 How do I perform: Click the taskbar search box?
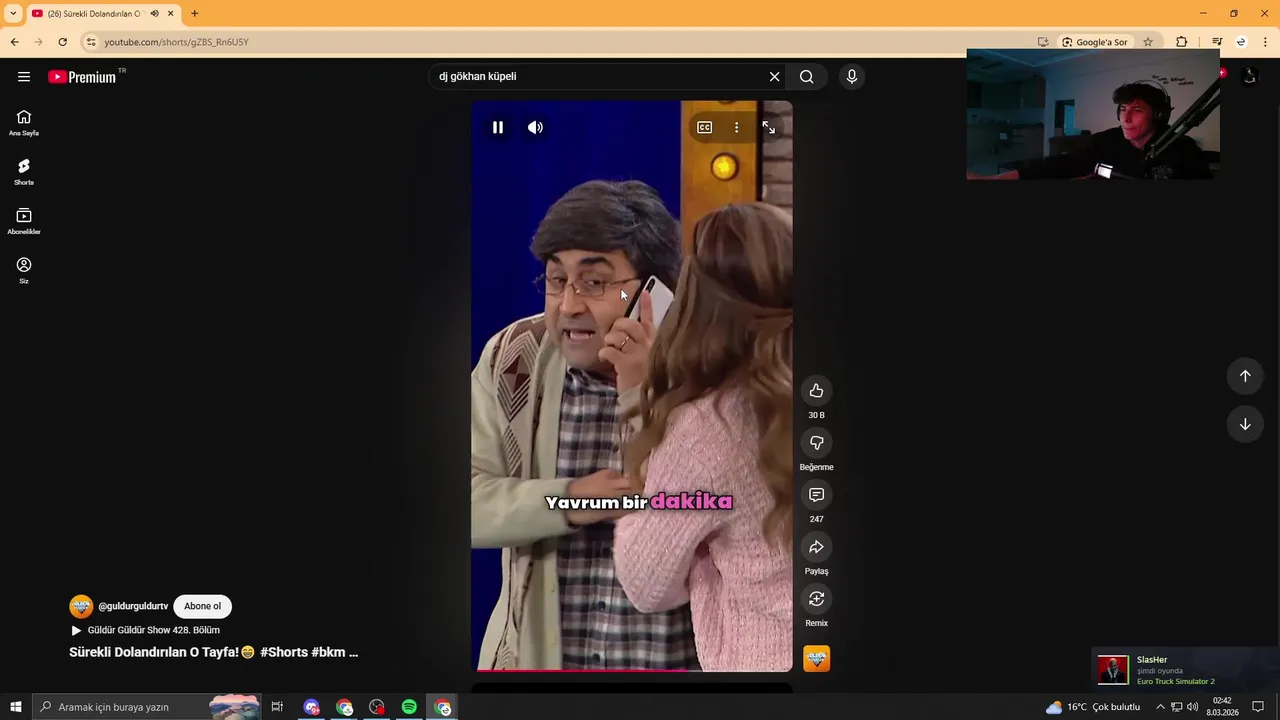coord(148,707)
